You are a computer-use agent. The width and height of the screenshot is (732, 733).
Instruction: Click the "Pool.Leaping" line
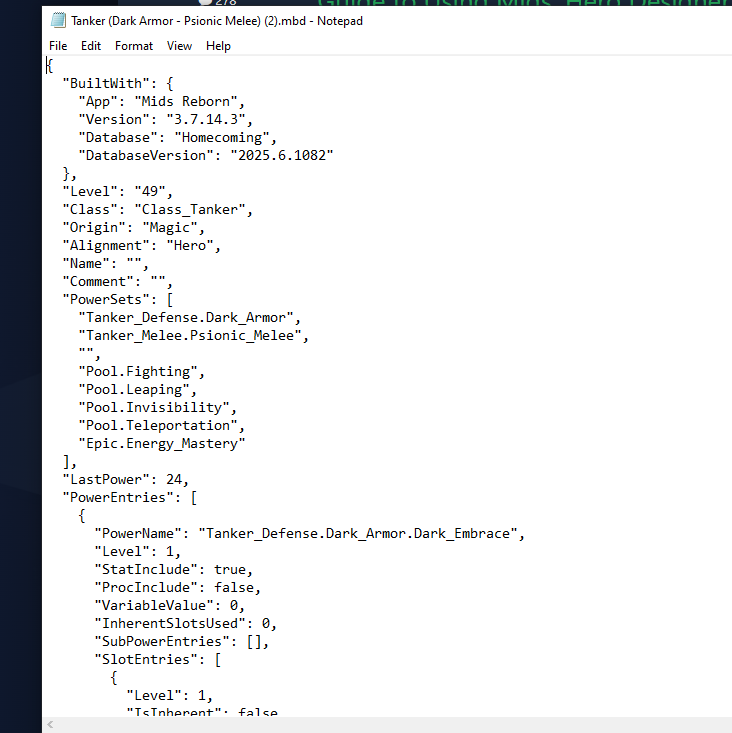point(137,389)
